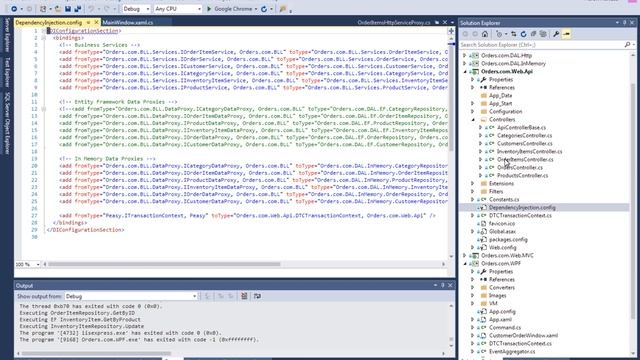Click the Search Solution Explorer input field
Viewport: 640px width, 360px height.
pos(541,44)
